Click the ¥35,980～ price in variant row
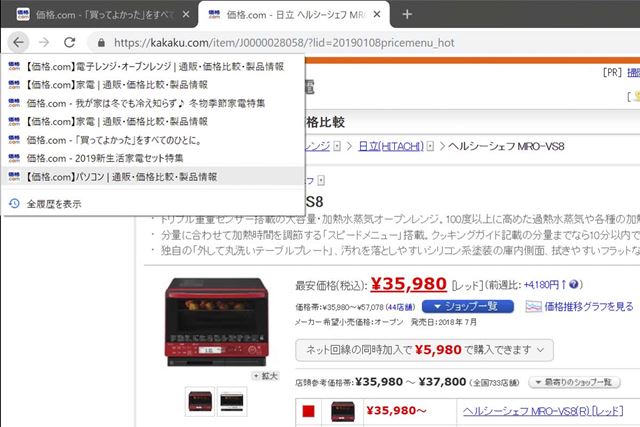Screen dimensions: 640x427 coord(396,410)
